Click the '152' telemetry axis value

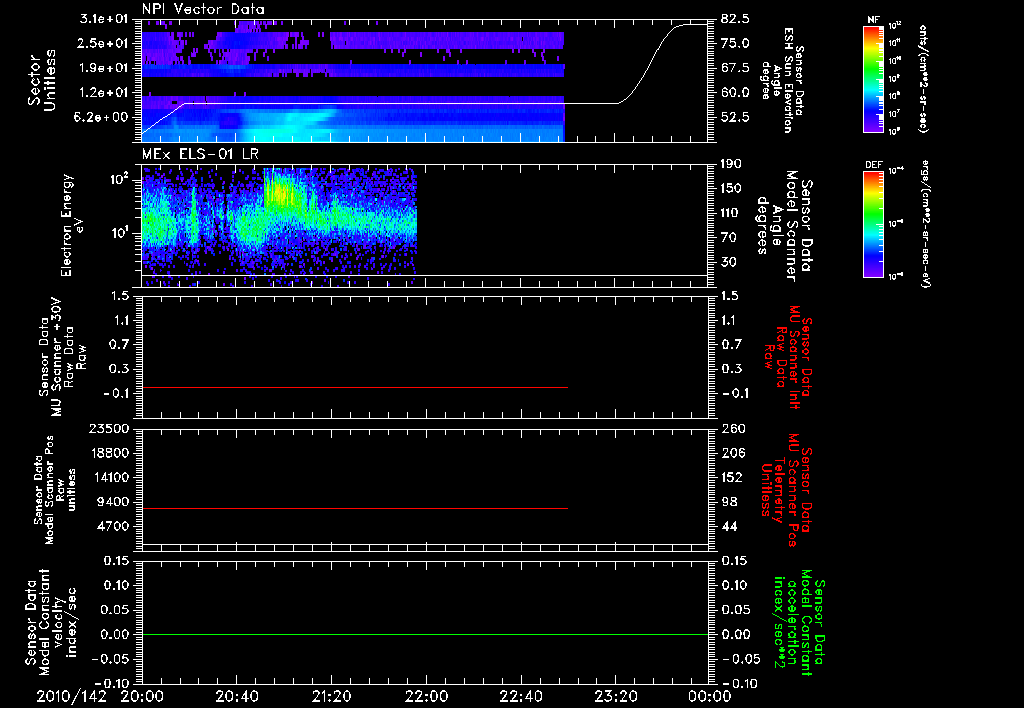pos(732,477)
